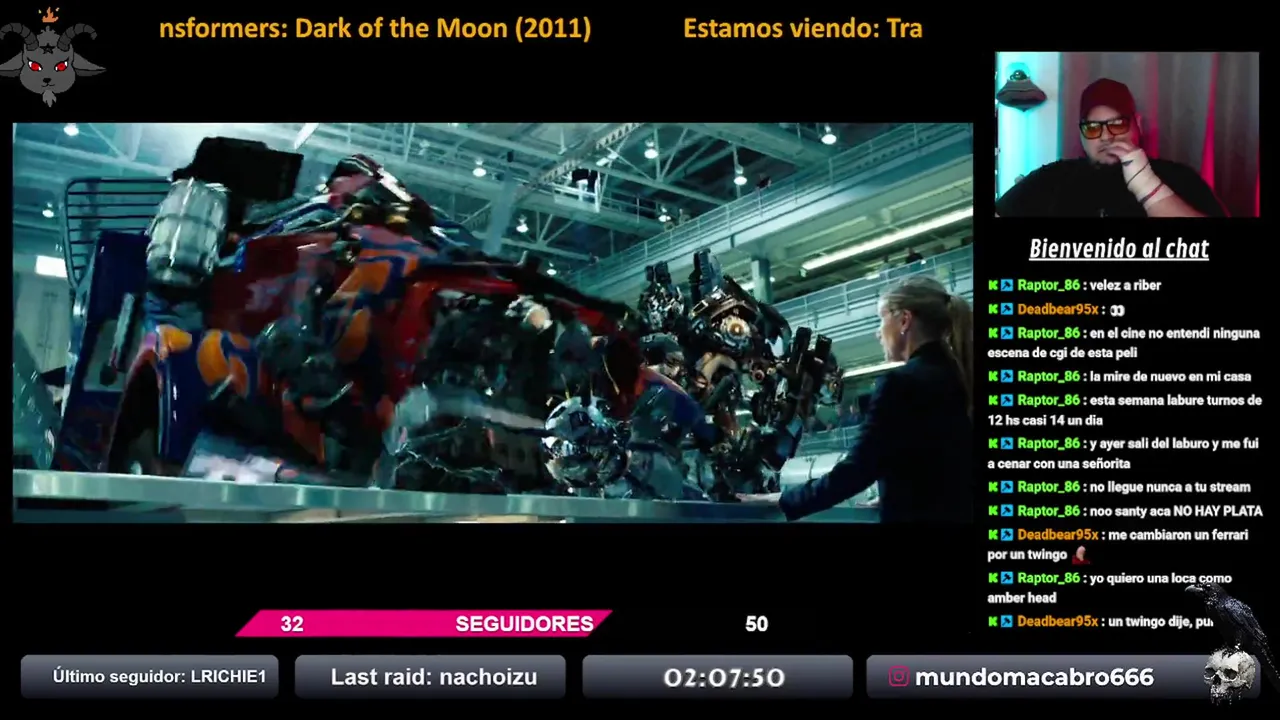The height and width of the screenshot is (720, 1280).
Task: Click the Bienvenido al chat heading
Action: click(1119, 249)
